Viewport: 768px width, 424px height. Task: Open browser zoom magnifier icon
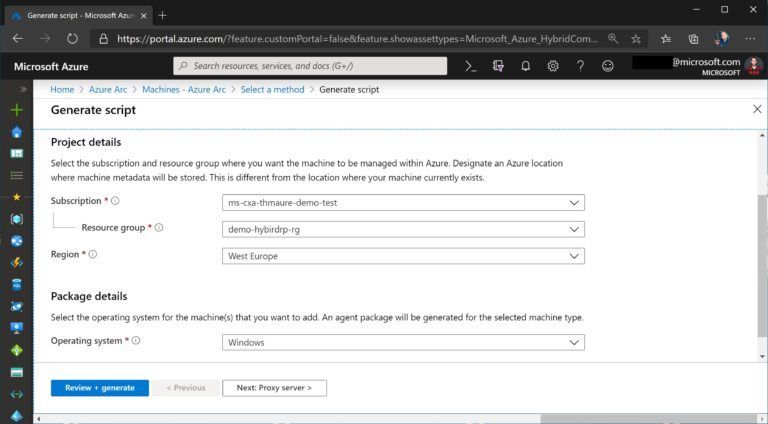(x=613, y=38)
